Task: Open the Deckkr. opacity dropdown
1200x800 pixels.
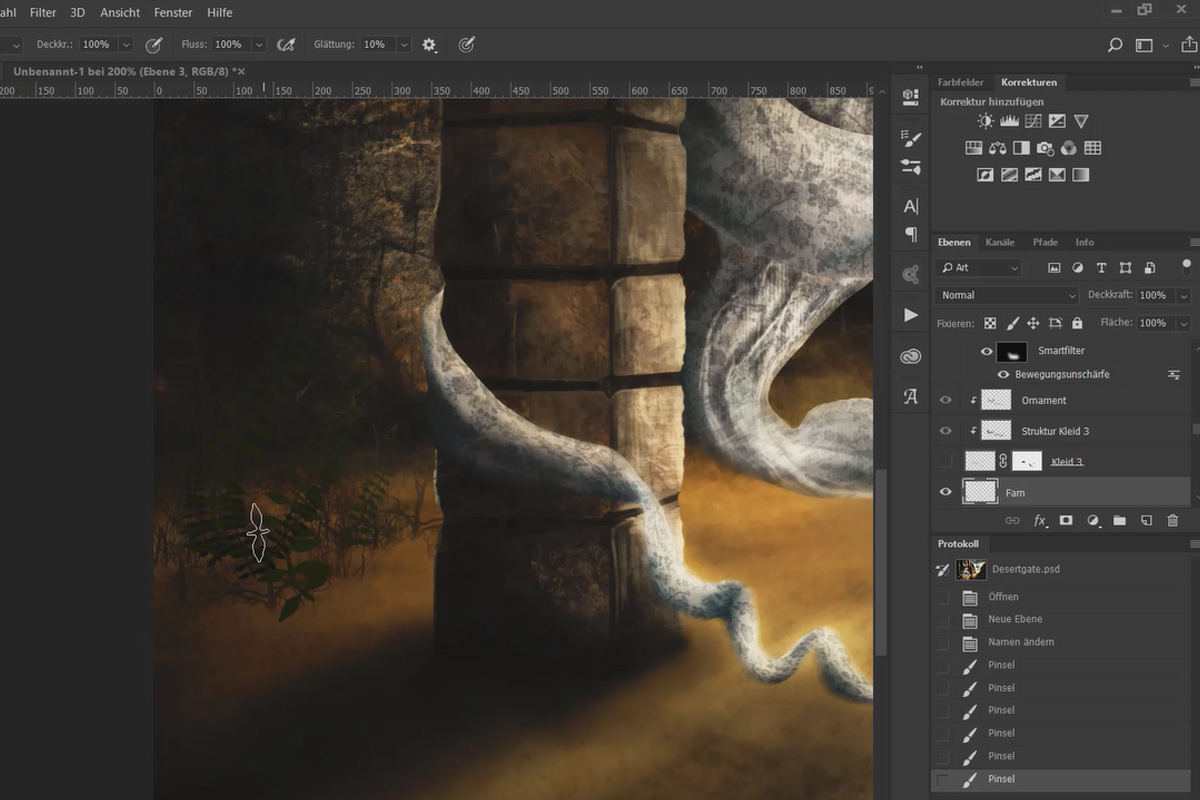Action: click(125, 45)
